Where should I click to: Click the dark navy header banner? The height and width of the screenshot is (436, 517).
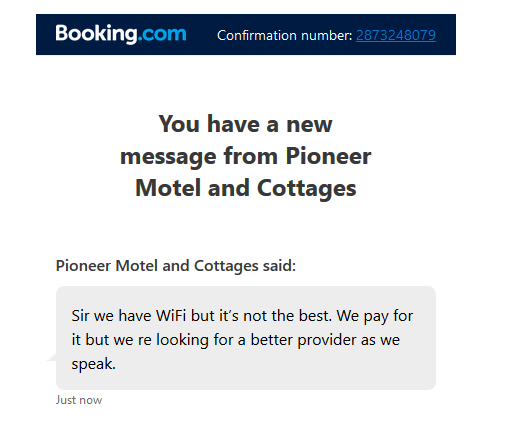click(246, 35)
